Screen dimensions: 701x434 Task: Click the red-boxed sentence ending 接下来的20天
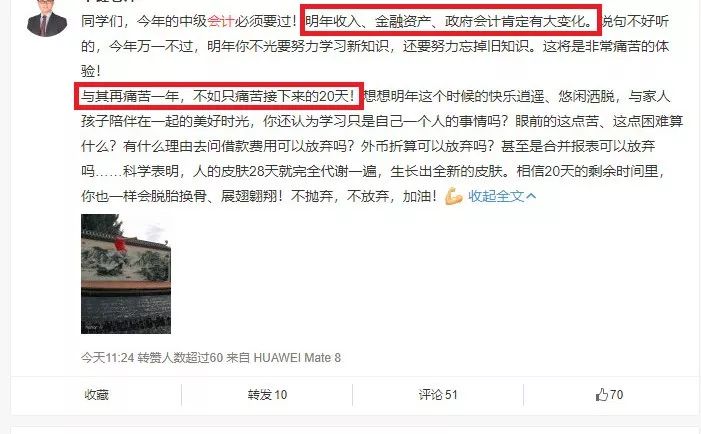pyautogui.click(x=219, y=96)
